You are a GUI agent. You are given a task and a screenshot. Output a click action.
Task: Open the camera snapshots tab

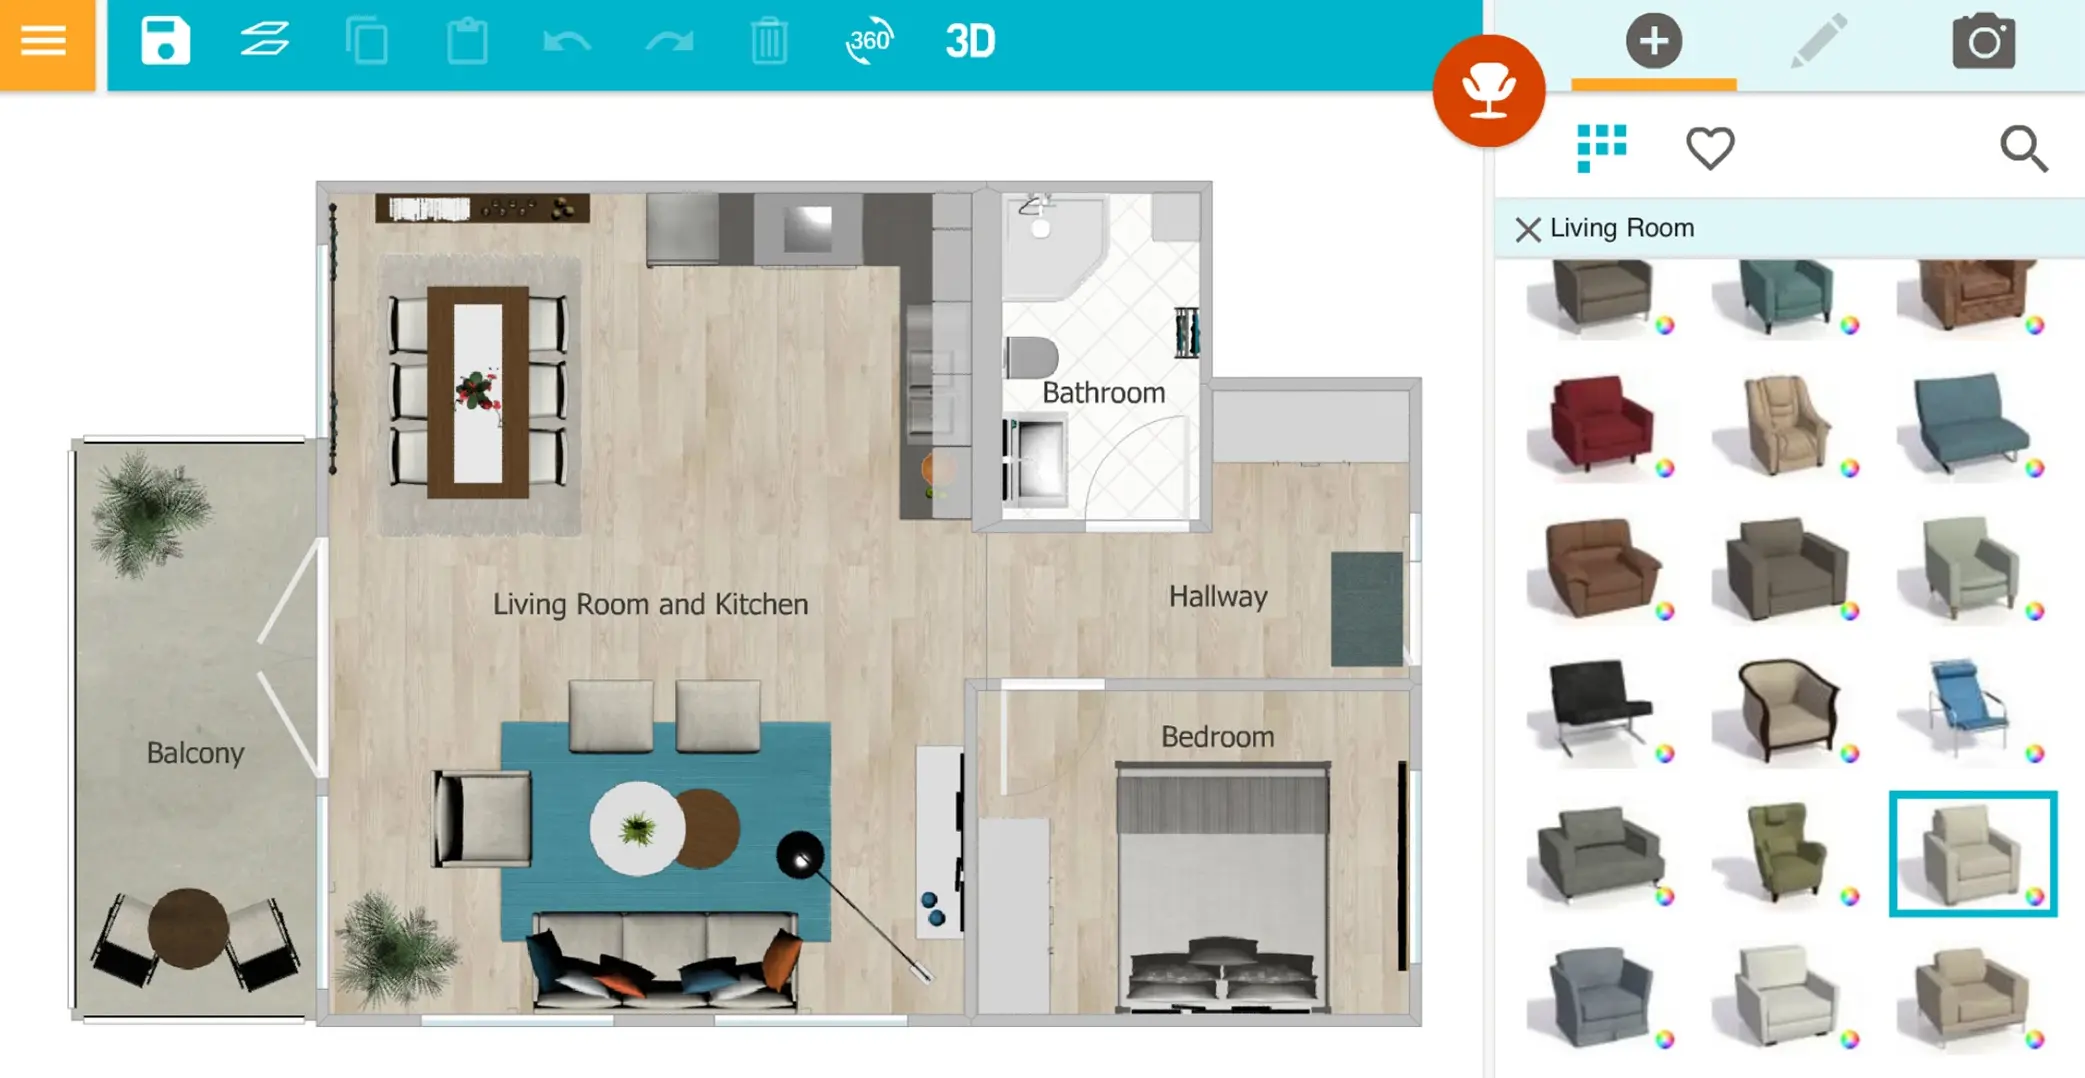[x=1984, y=41]
